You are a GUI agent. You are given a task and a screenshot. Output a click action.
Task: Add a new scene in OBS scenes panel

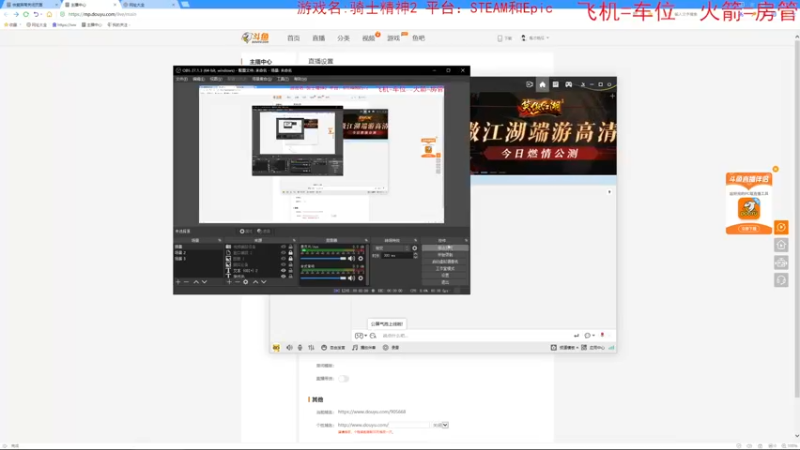[x=178, y=282]
